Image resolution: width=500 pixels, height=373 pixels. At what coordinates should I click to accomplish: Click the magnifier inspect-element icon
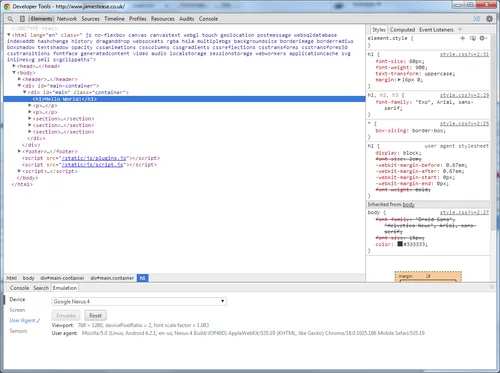point(10,19)
